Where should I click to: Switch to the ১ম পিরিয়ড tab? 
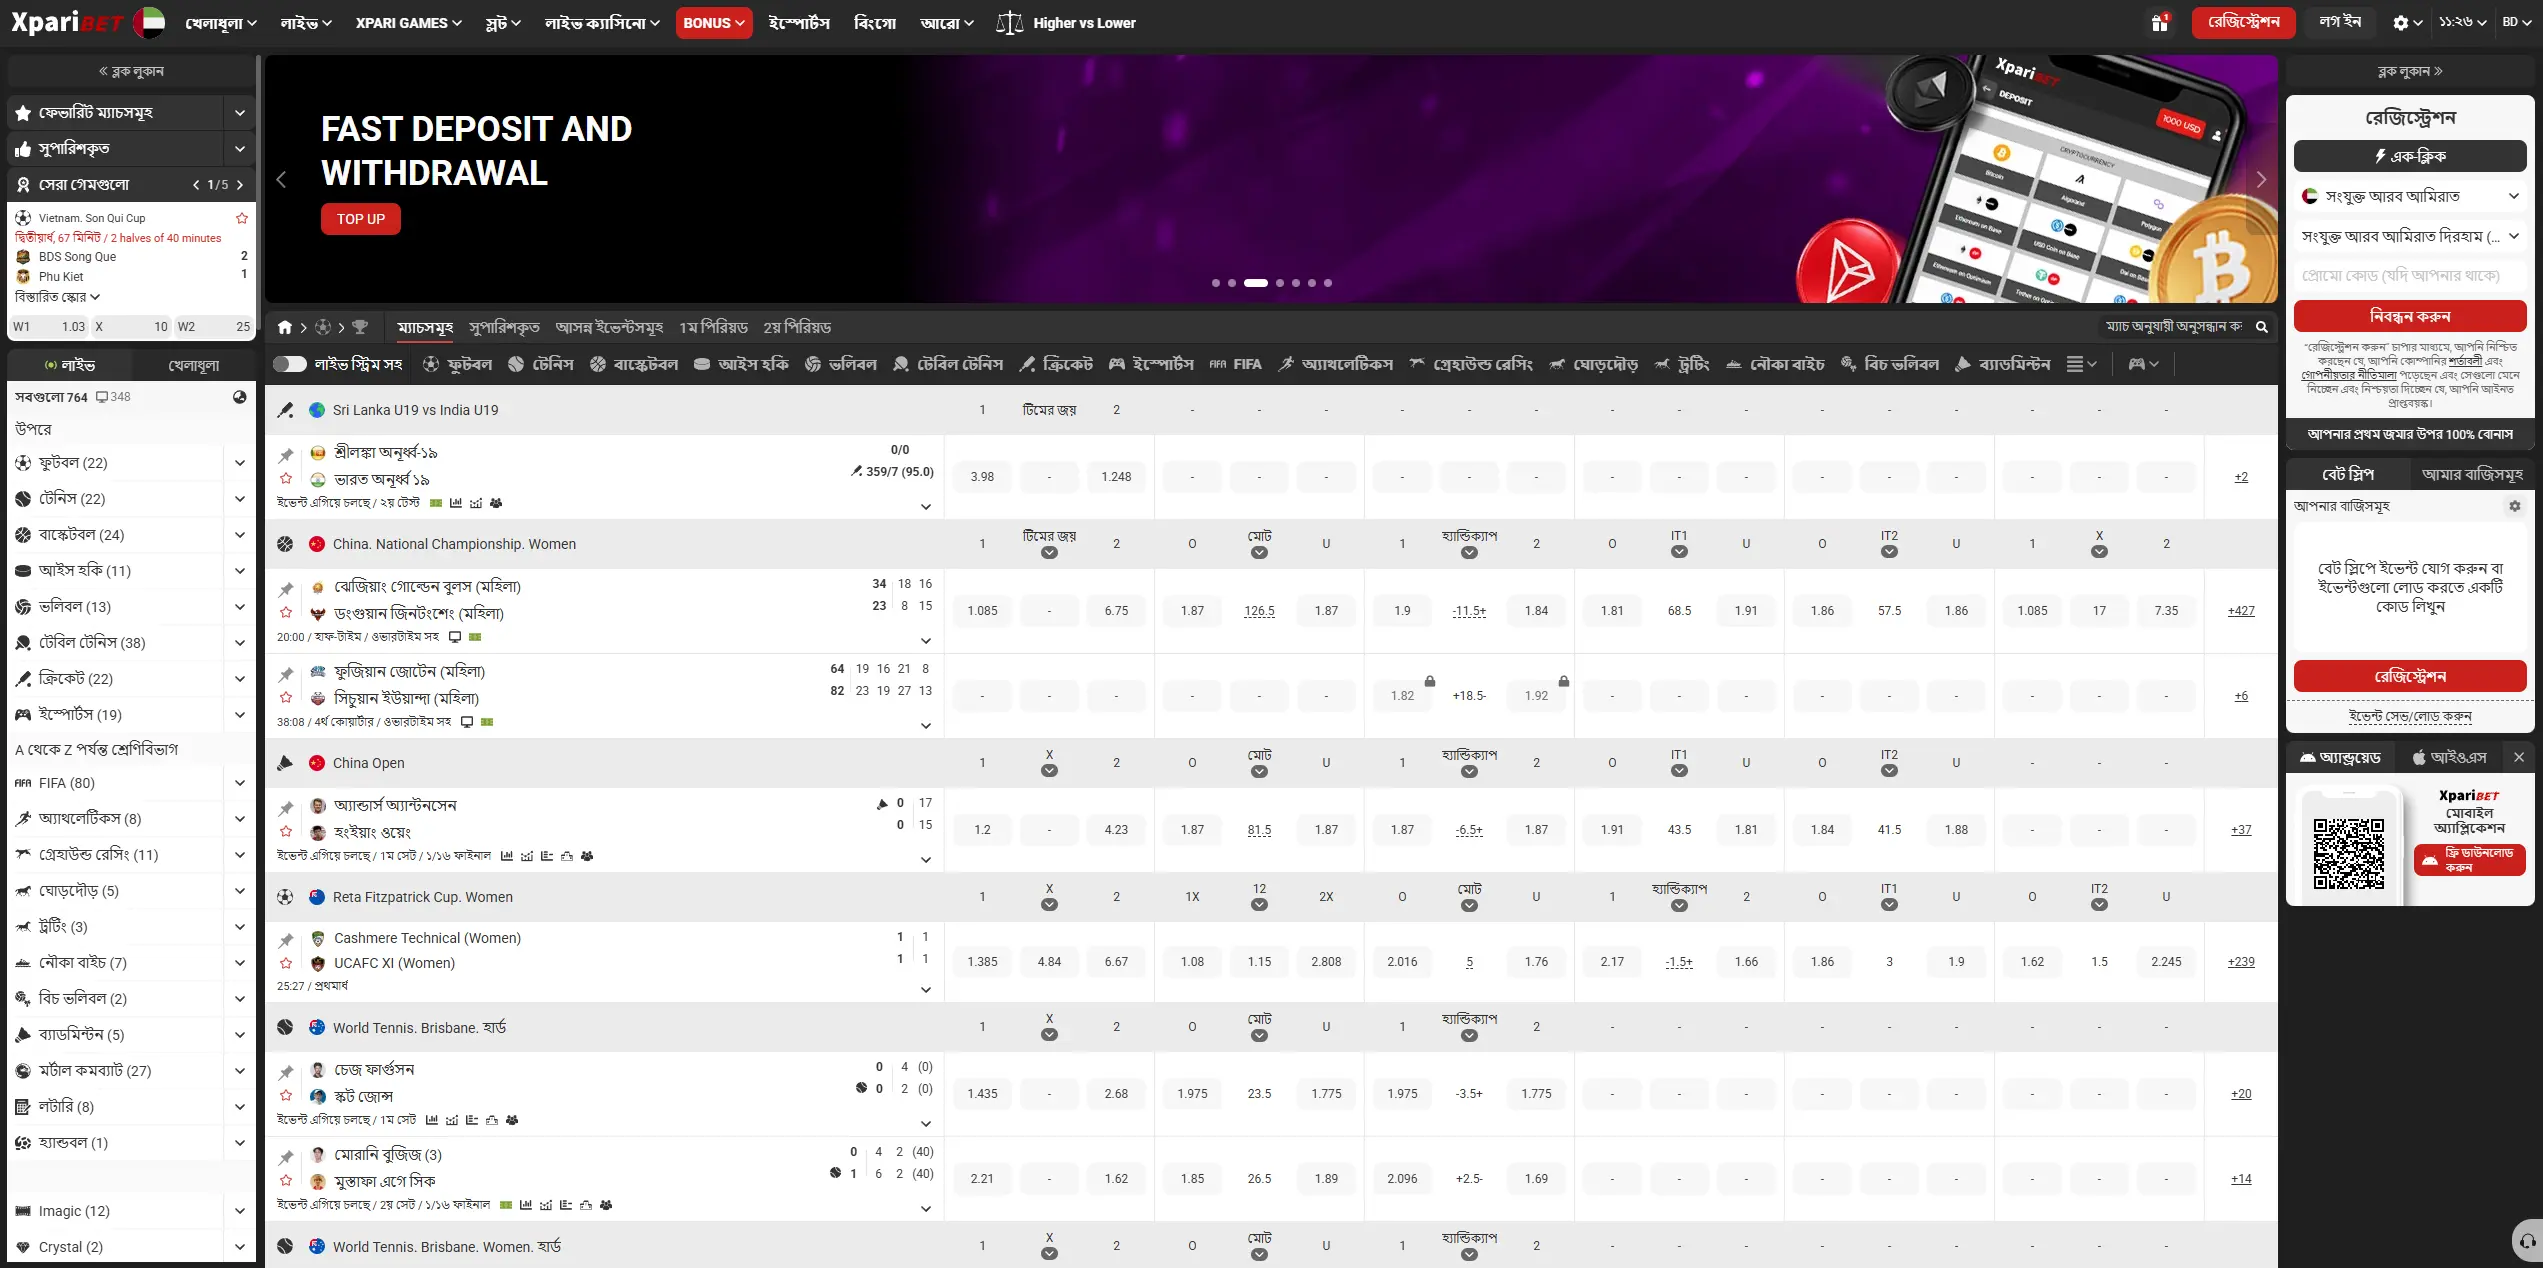click(x=713, y=327)
